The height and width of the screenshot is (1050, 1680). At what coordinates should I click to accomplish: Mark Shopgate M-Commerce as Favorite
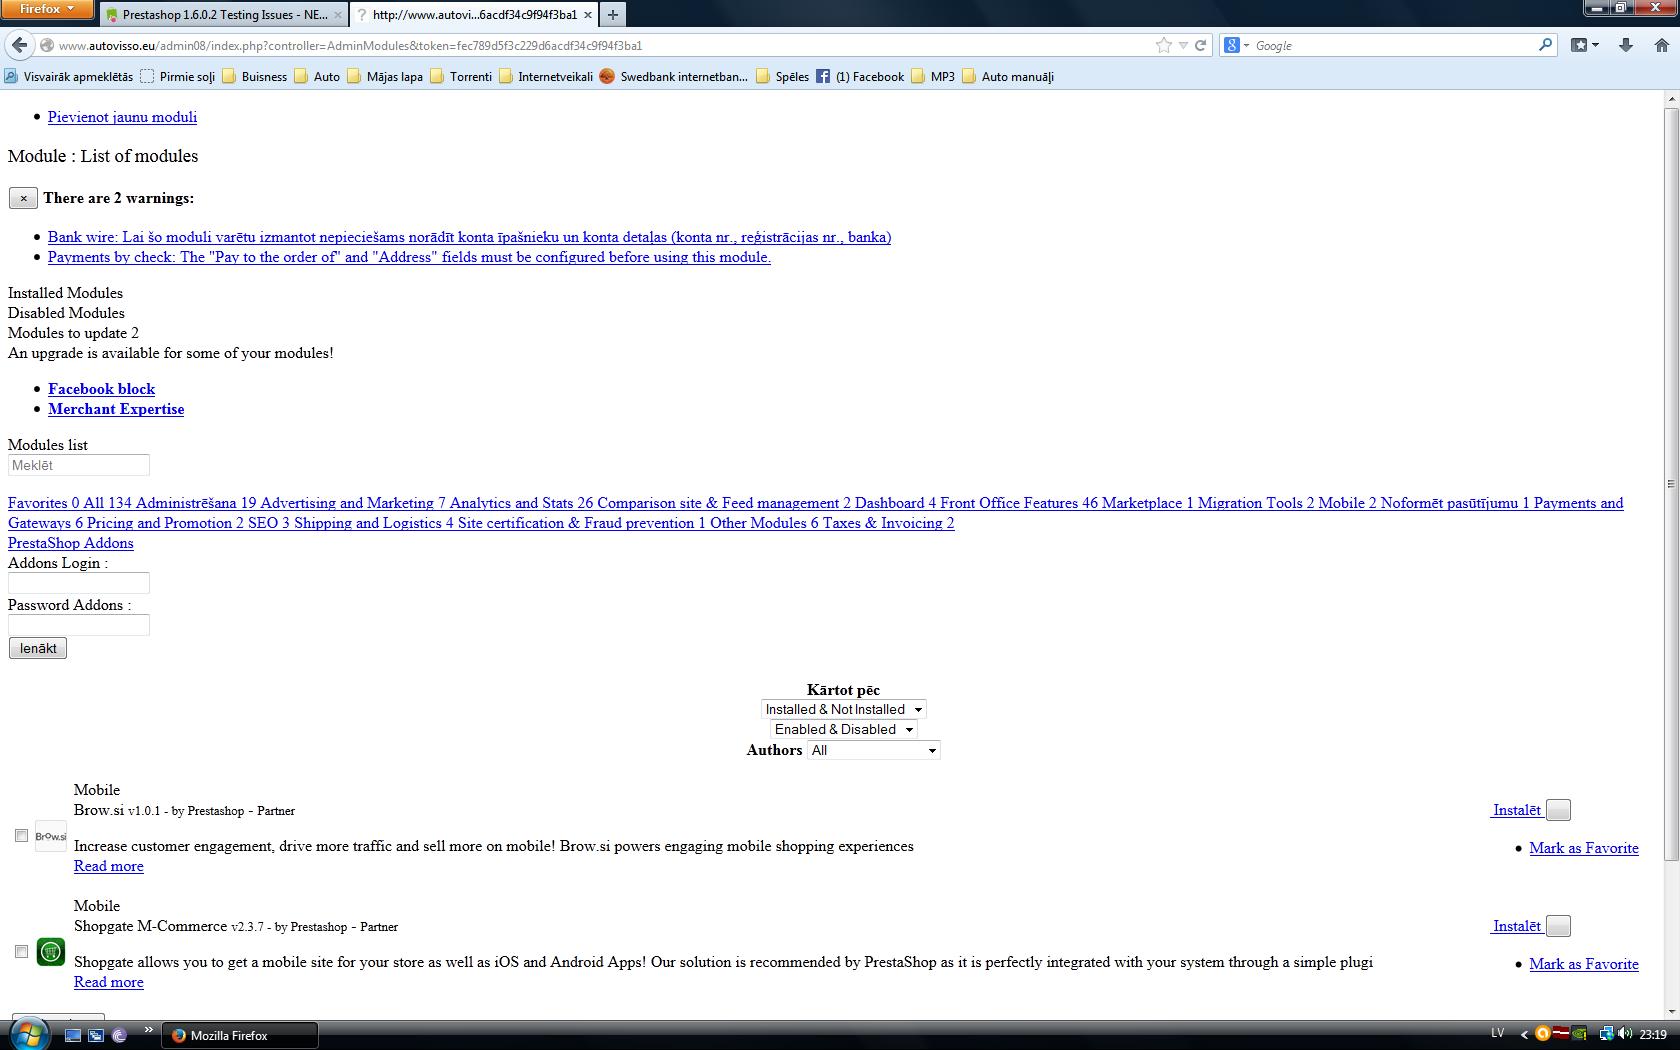tap(1584, 964)
